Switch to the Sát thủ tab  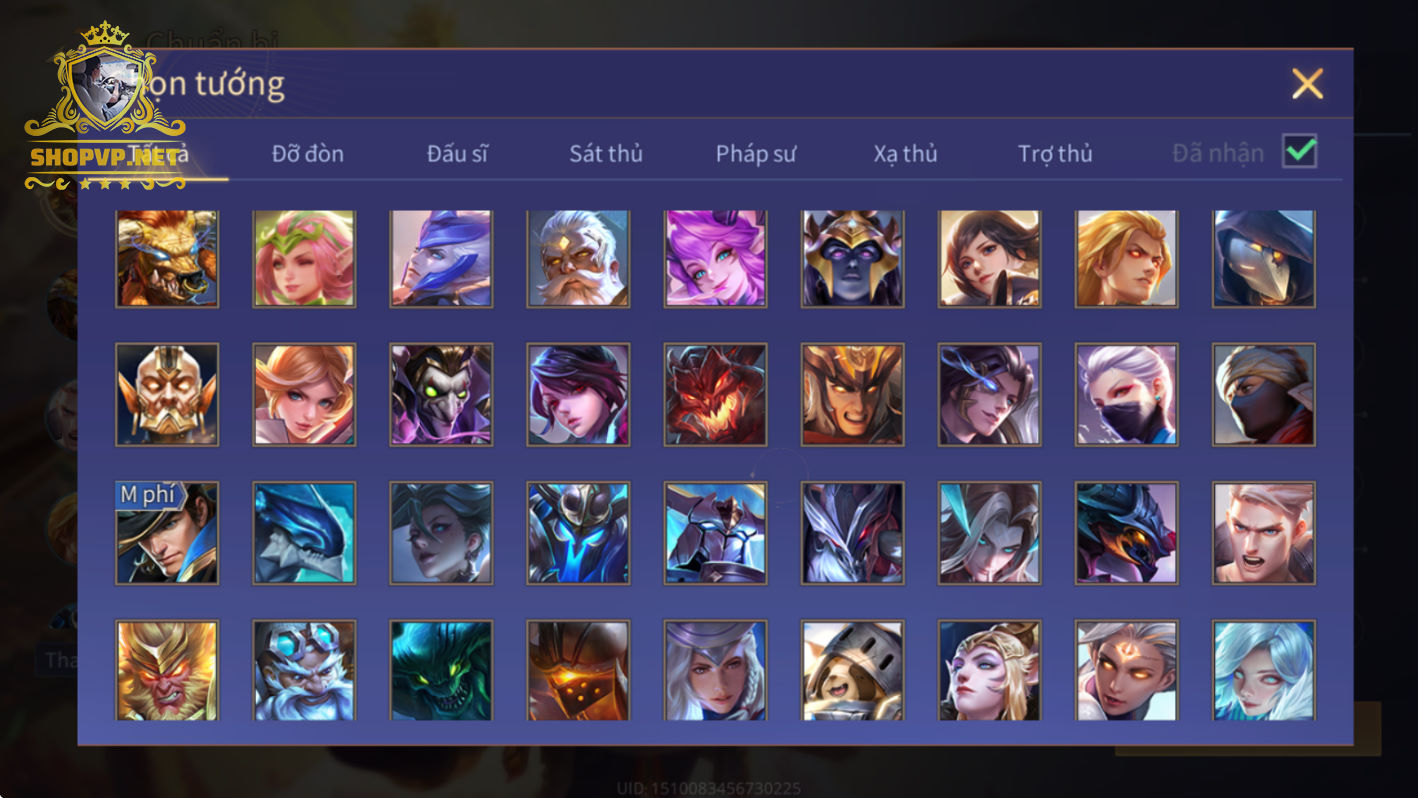tap(606, 154)
